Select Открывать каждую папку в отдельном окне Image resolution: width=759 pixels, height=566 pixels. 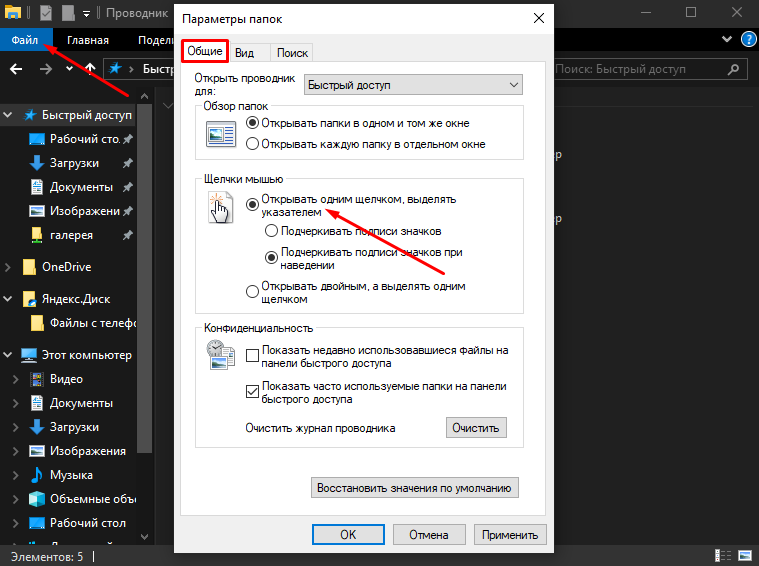[x=252, y=144]
